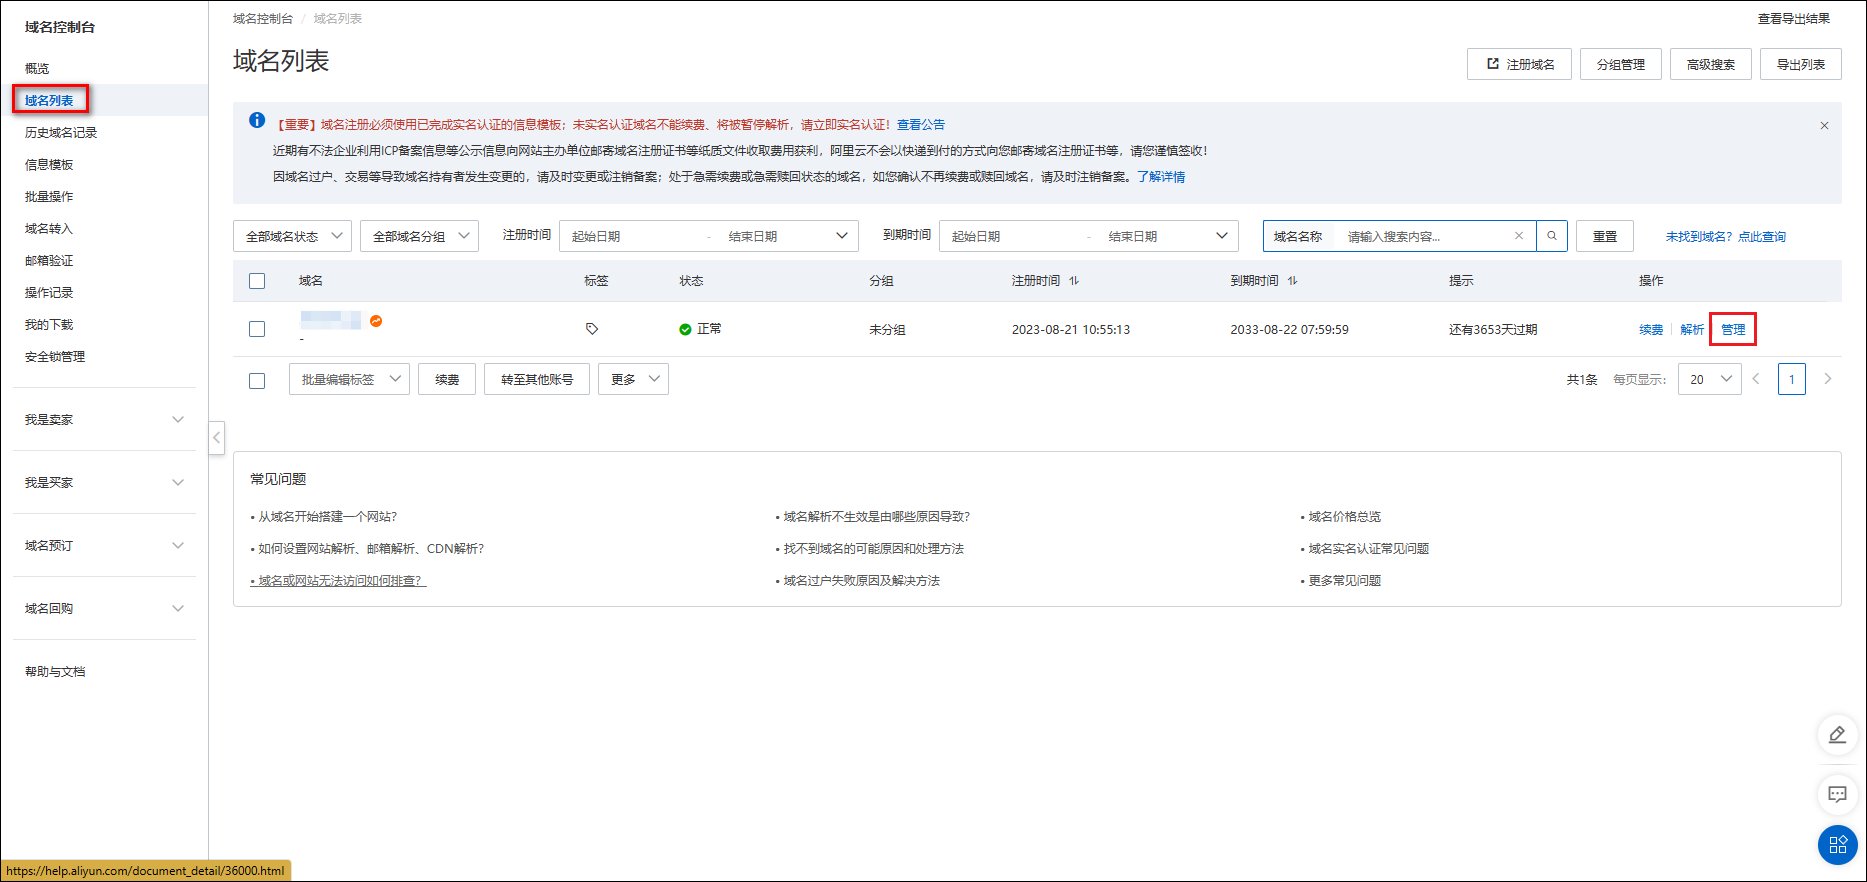1867x882 pixels.
Task: Sort by 注册时间 using sort icon
Action: pyautogui.click(x=1074, y=281)
